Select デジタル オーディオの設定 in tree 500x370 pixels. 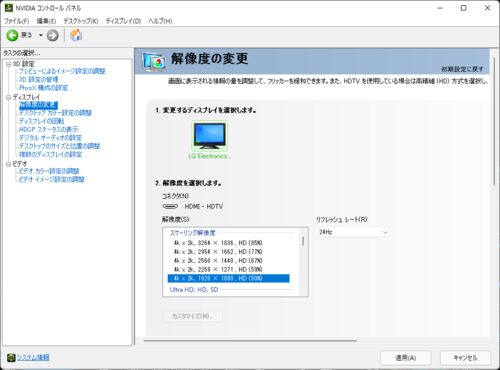point(50,138)
